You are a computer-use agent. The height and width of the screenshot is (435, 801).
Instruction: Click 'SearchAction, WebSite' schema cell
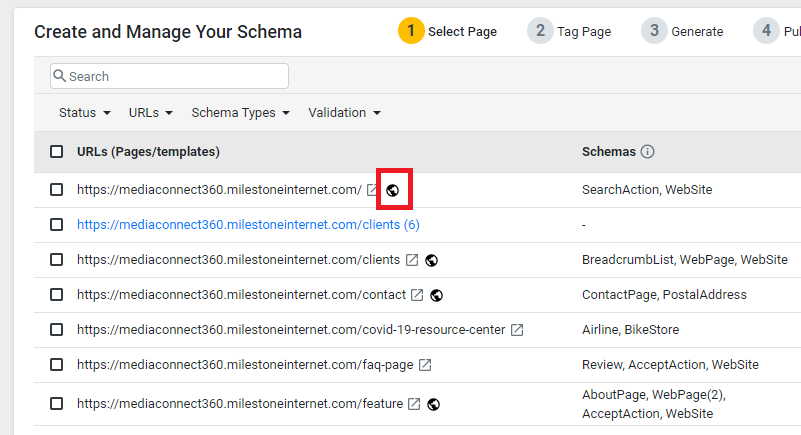(x=647, y=190)
